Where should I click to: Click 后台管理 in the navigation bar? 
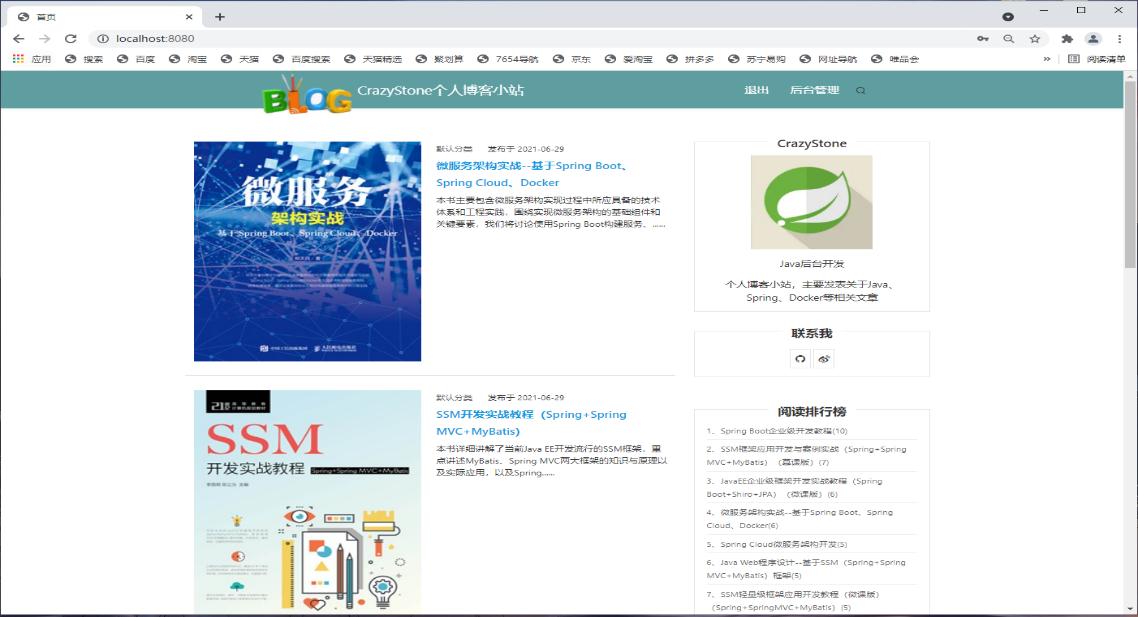[814, 91]
